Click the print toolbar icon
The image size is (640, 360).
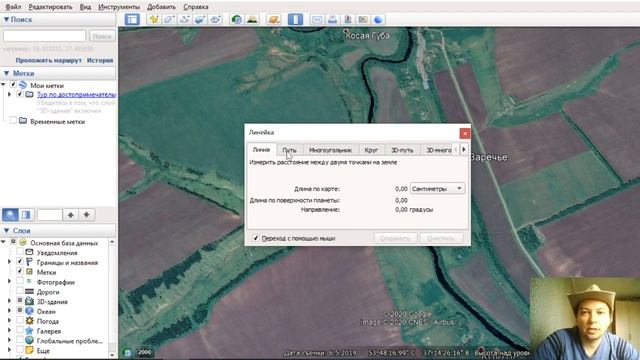click(x=332, y=19)
